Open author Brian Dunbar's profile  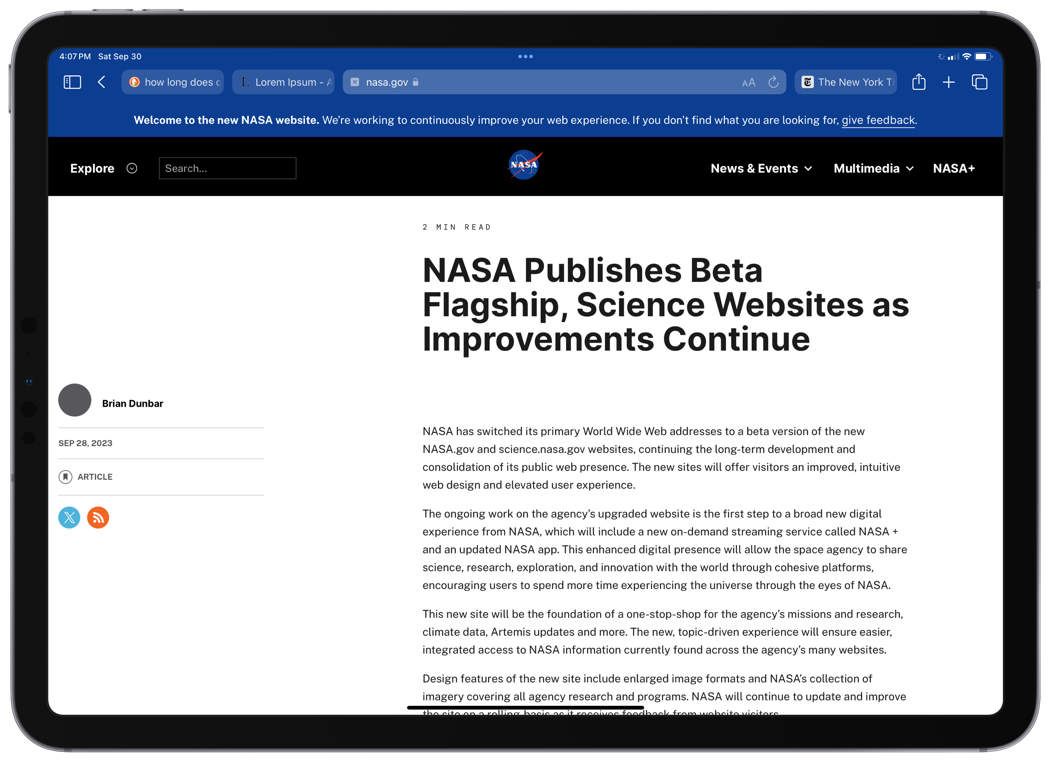pyautogui.click(x=132, y=403)
